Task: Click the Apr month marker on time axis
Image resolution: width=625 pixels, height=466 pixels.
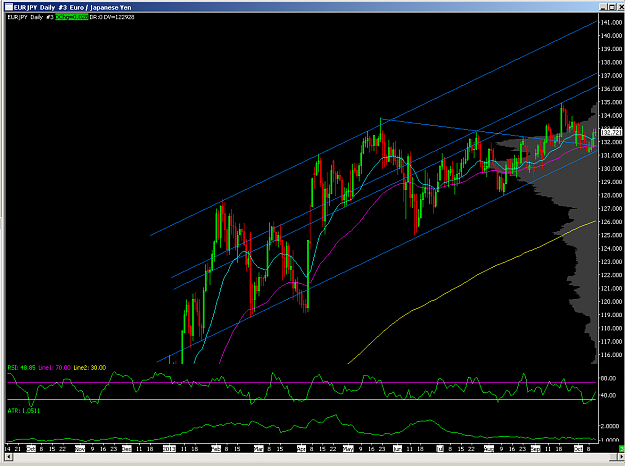Action: pyautogui.click(x=301, y=449)
